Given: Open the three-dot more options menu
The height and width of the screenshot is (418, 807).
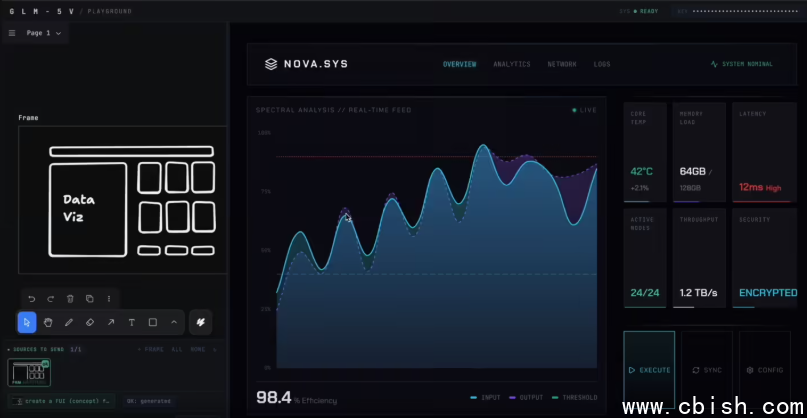Looking at the screenshot, I should coord(109,298).
